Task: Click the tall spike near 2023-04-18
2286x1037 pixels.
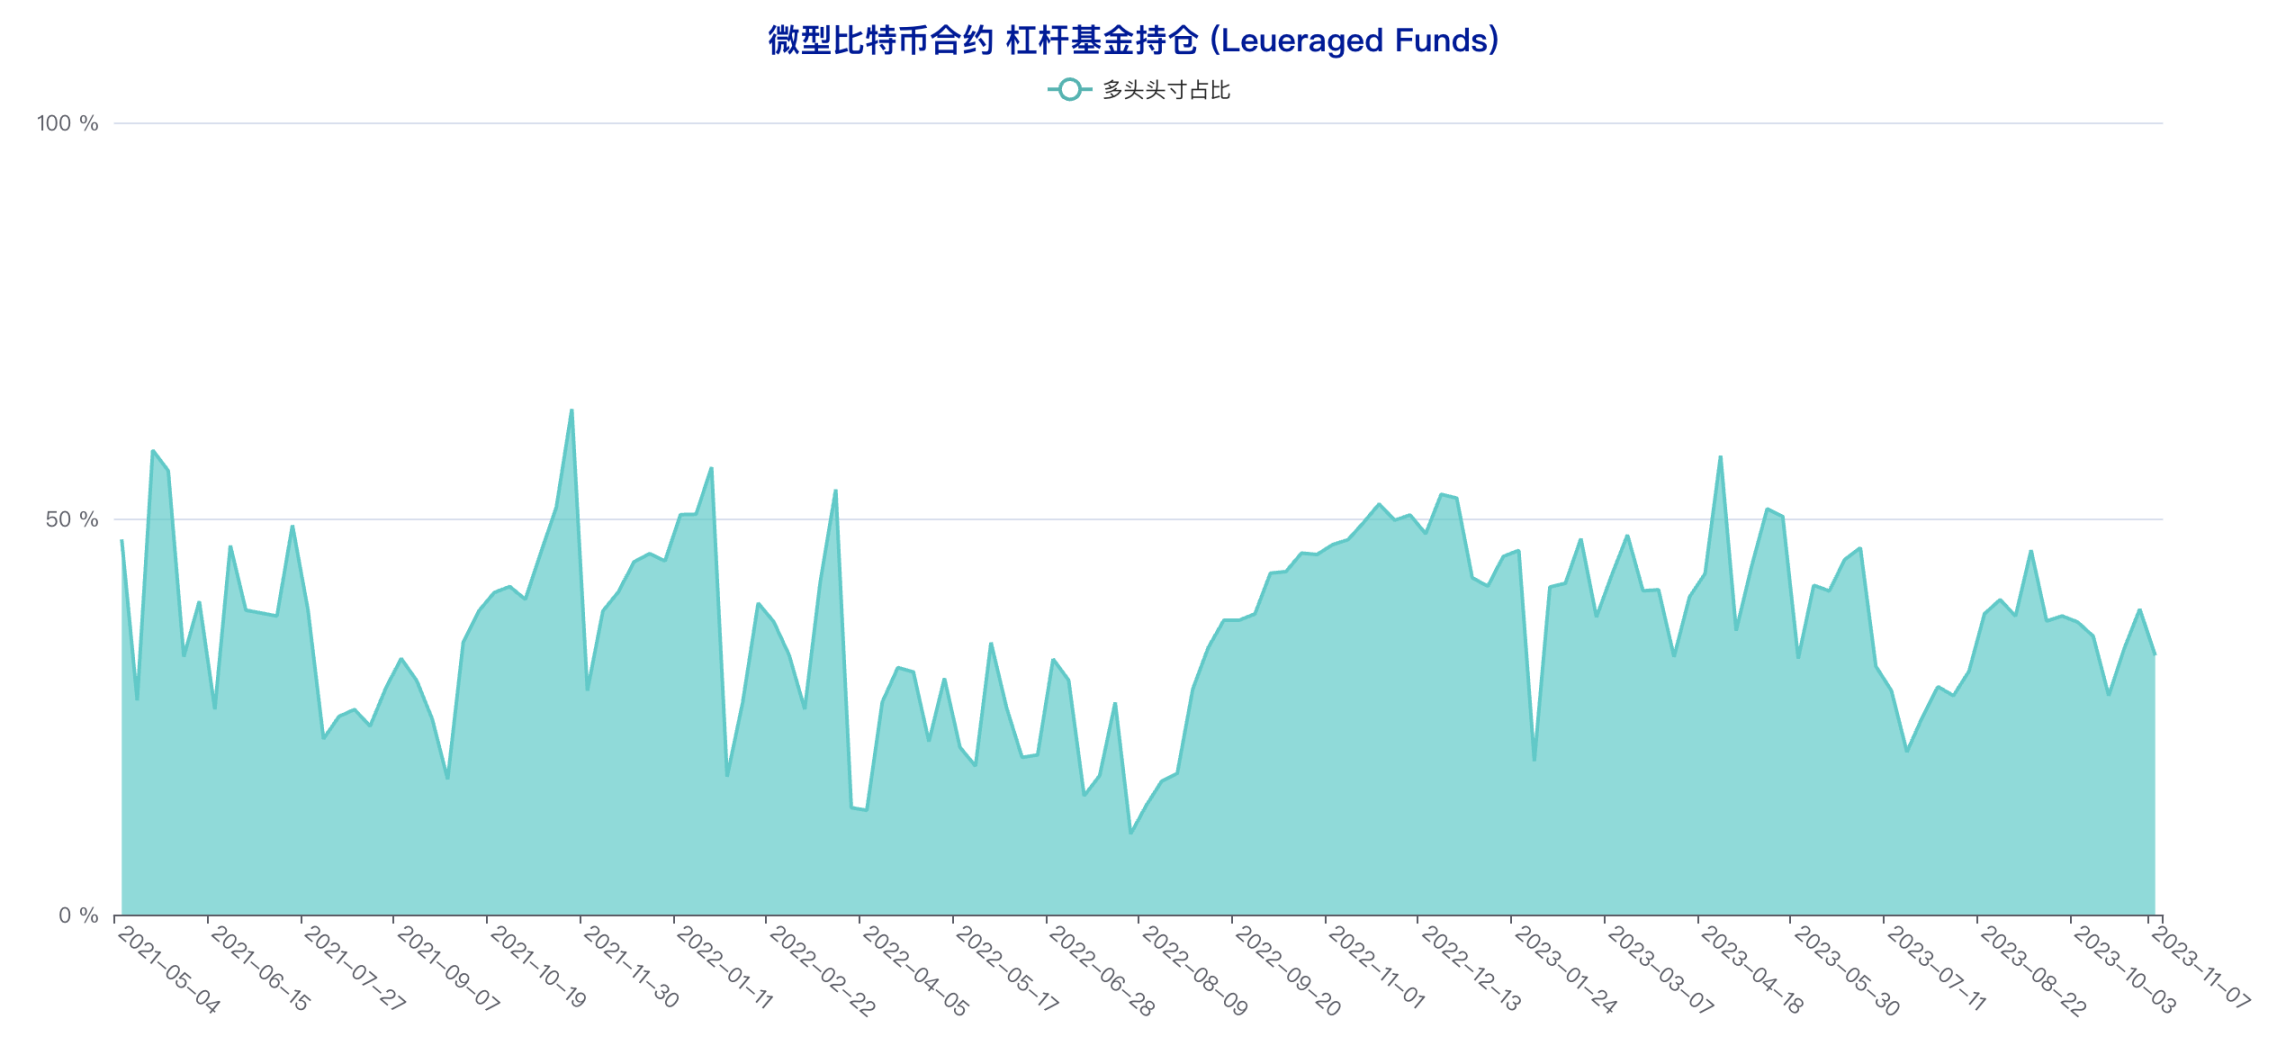Action: 1720,457
